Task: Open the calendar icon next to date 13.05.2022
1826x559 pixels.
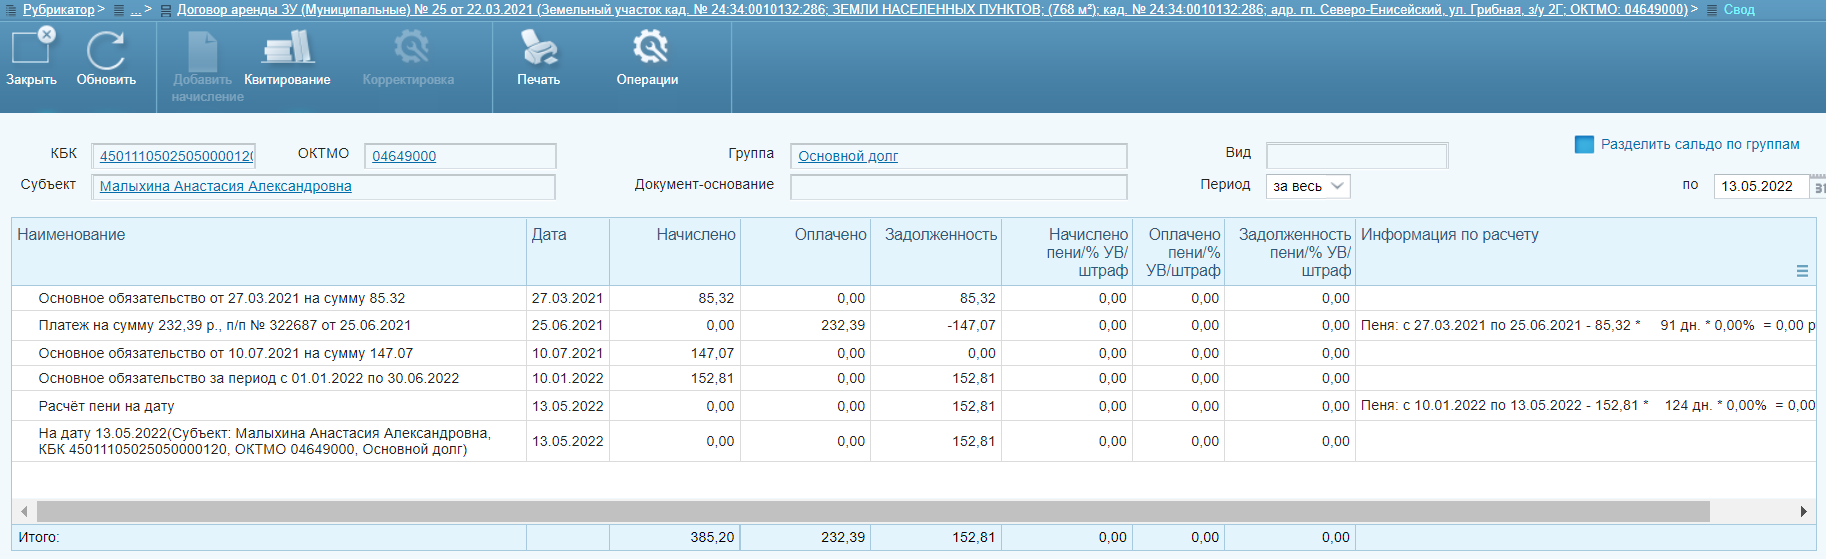Action: click(x=1819, y=187)
